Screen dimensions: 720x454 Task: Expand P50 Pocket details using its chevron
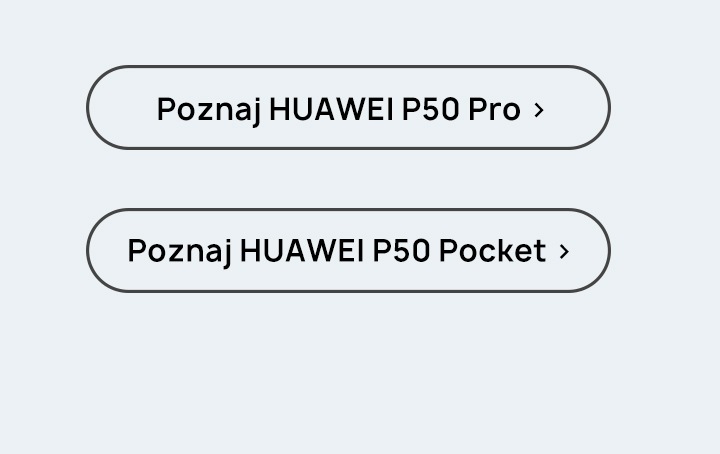pyautogui.click(x=564, y=252)
